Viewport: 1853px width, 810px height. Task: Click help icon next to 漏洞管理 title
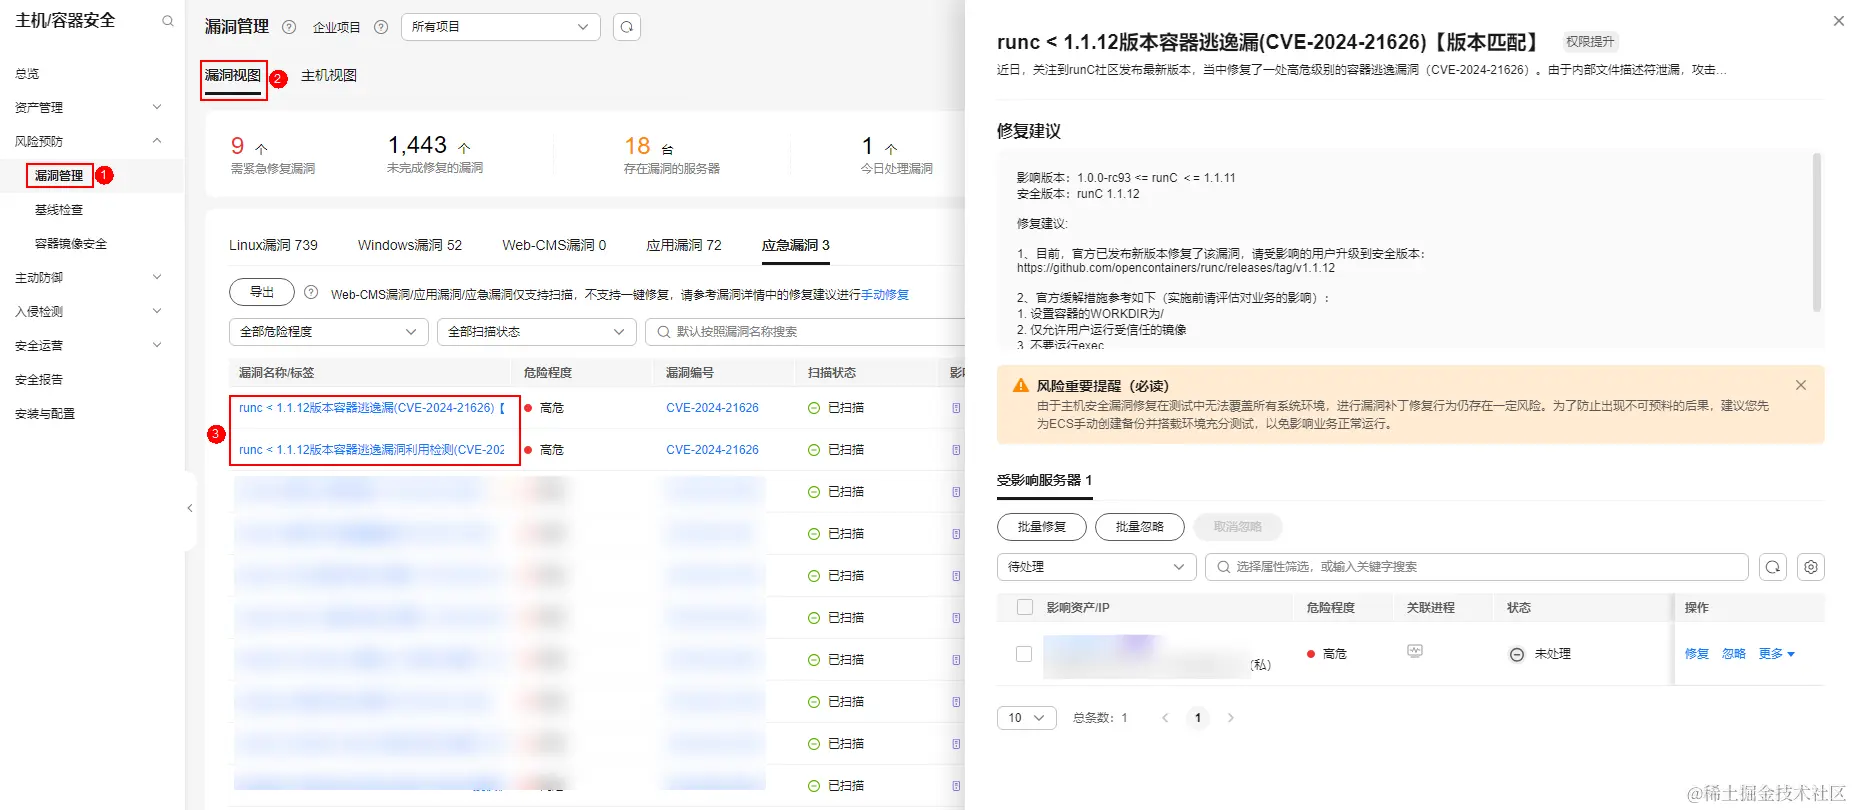click(x=289, y=27)
